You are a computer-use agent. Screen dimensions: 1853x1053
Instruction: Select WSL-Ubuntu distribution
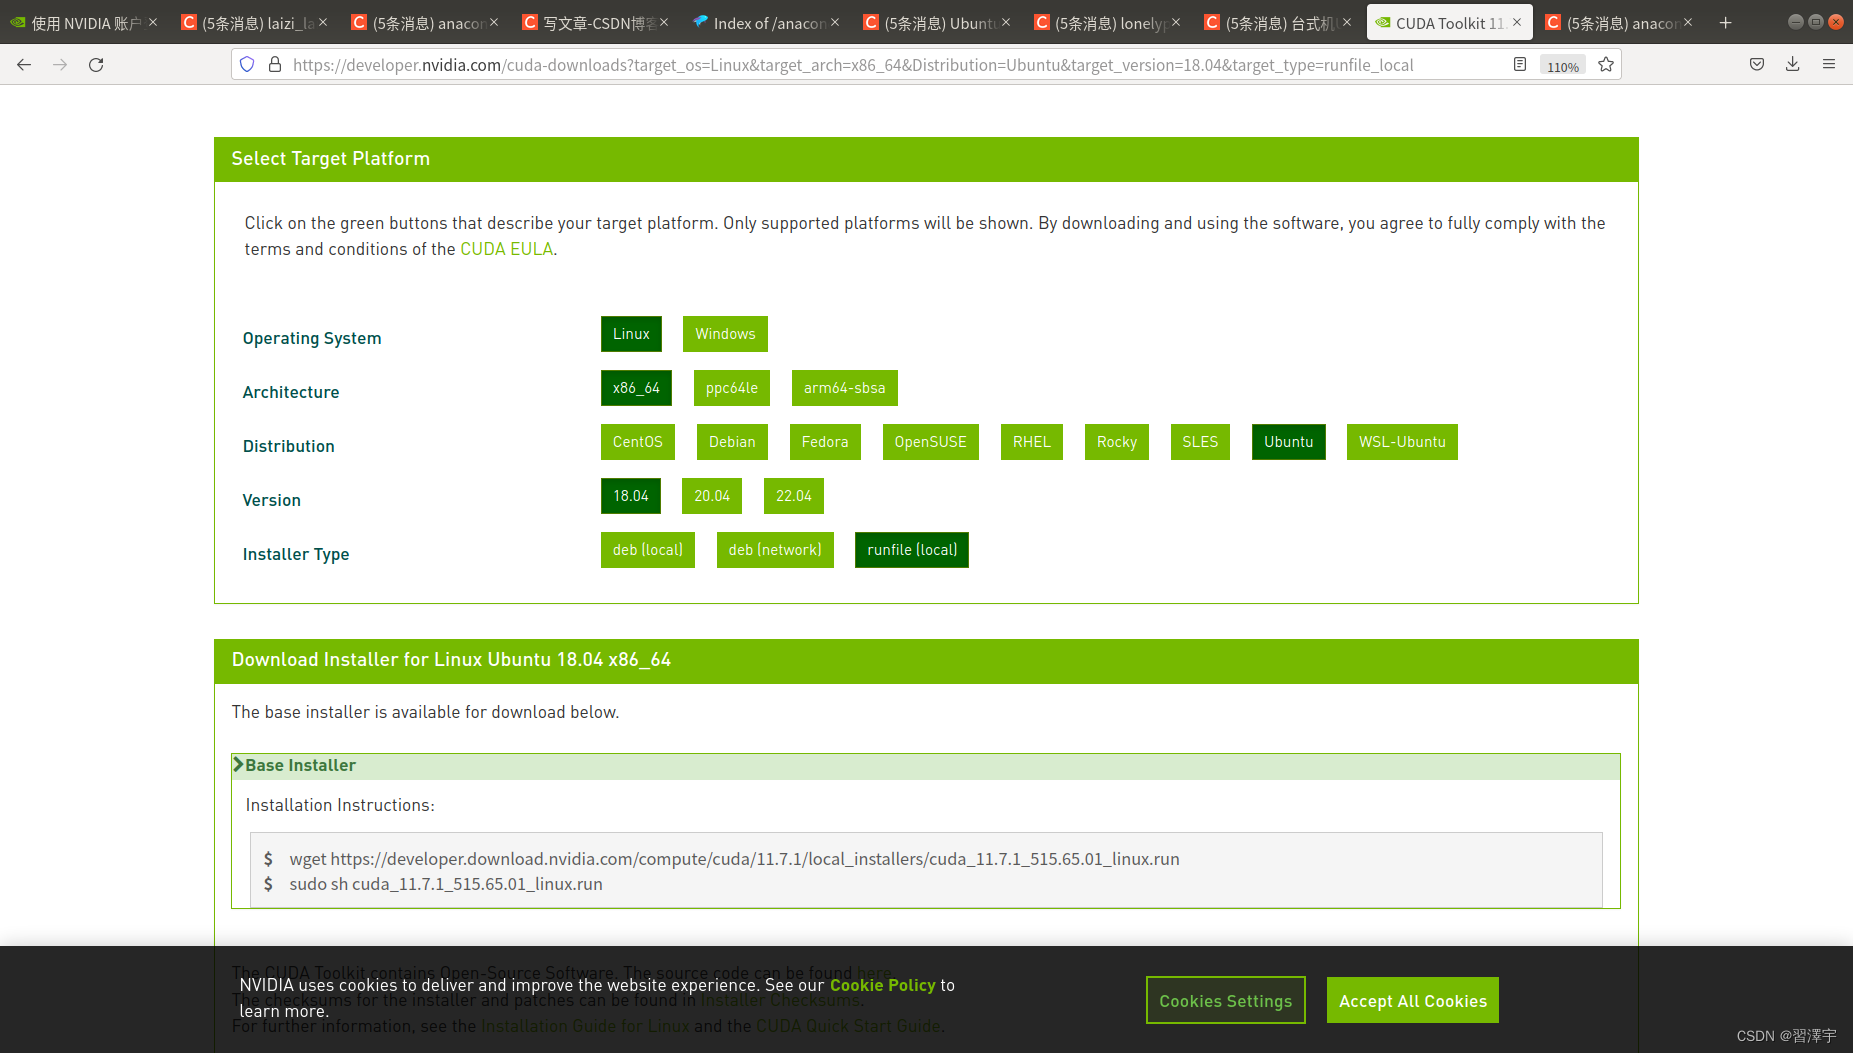pyautogui.click(x=1402, y=442)
